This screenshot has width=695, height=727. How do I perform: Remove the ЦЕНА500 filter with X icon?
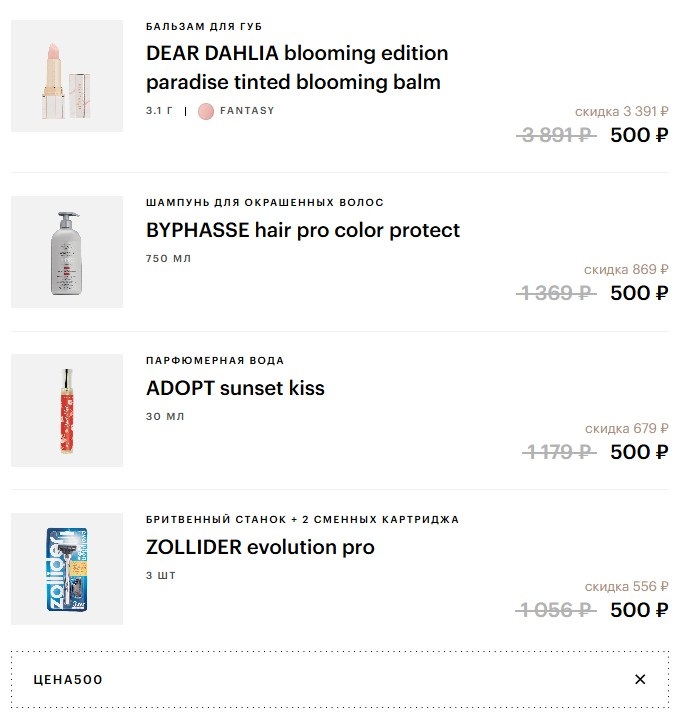click(640, 680)
